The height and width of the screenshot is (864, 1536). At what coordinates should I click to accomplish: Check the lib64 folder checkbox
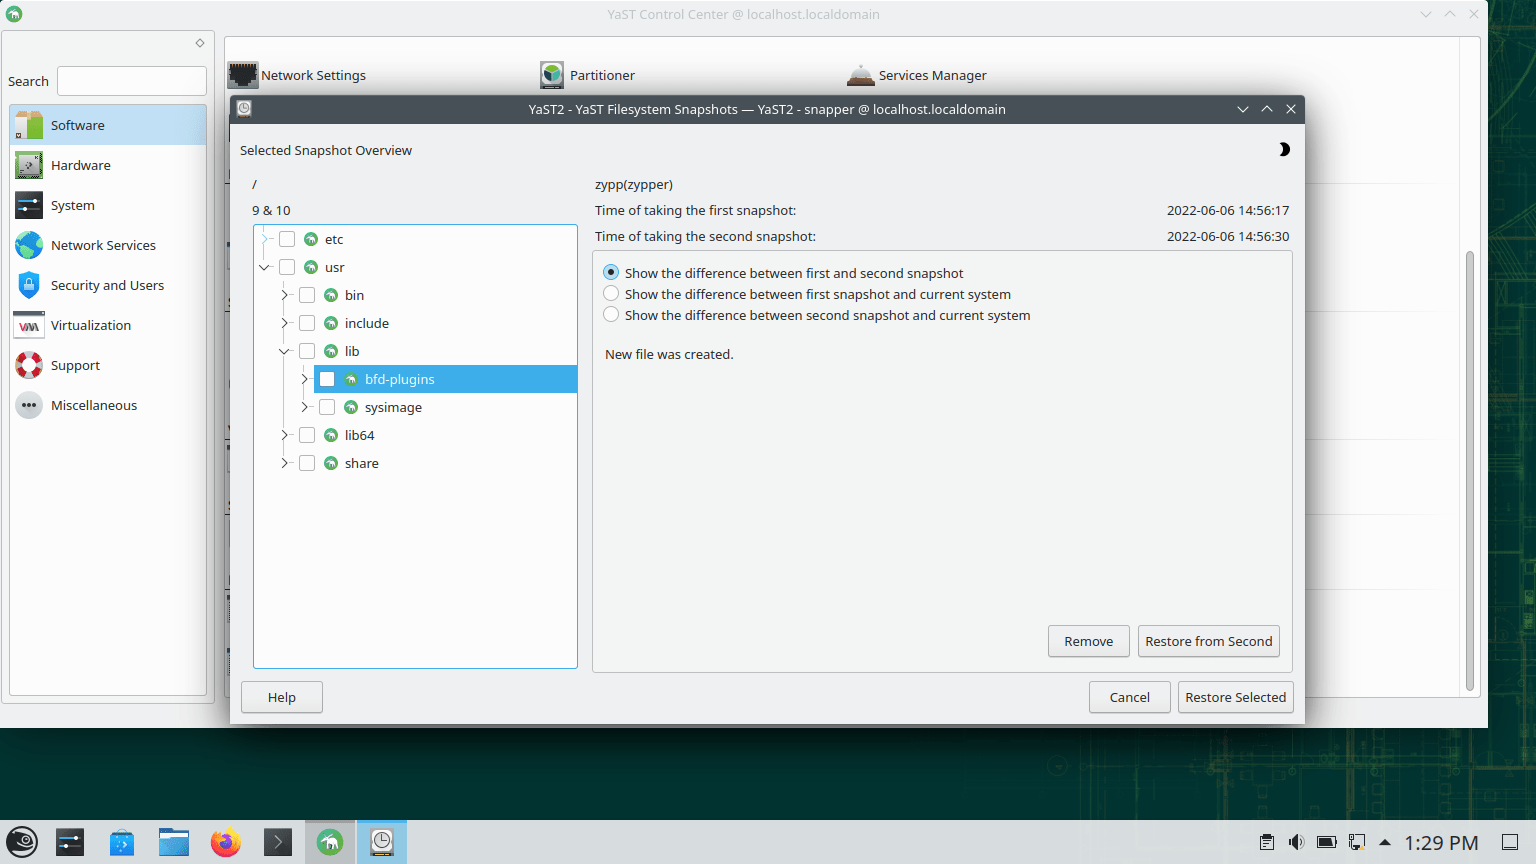(307, 435)
